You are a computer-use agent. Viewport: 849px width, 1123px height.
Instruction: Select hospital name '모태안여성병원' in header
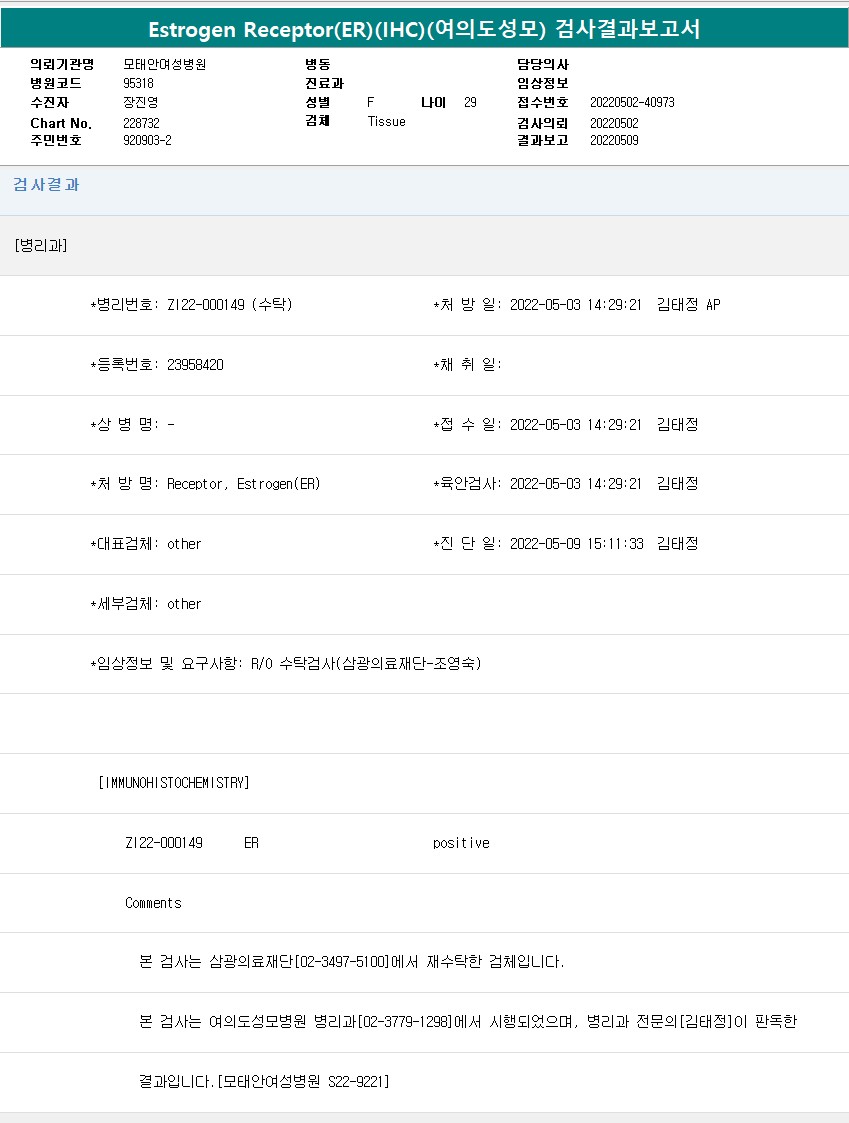coord(165,64)
